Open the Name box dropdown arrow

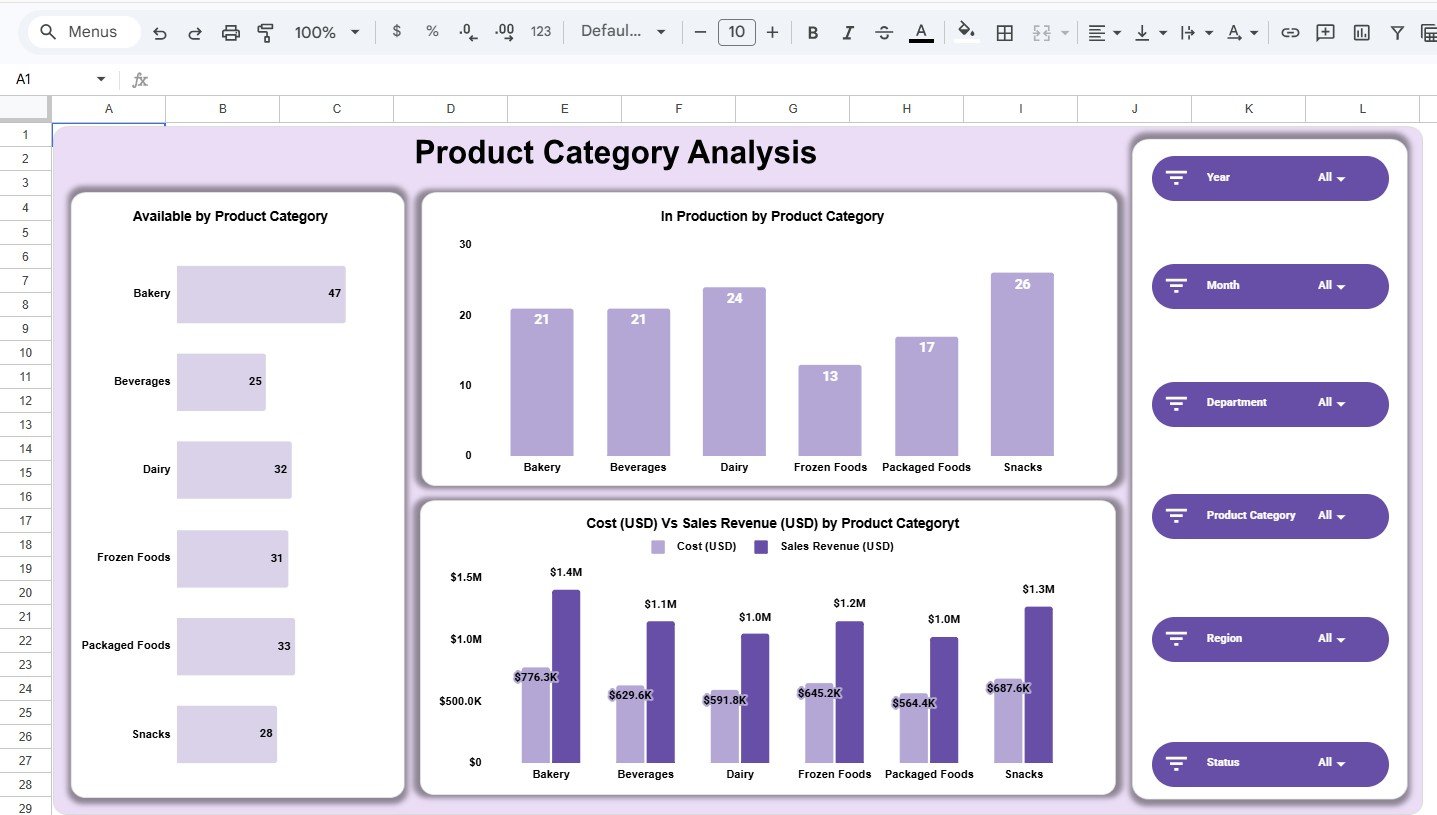point(101,79)
